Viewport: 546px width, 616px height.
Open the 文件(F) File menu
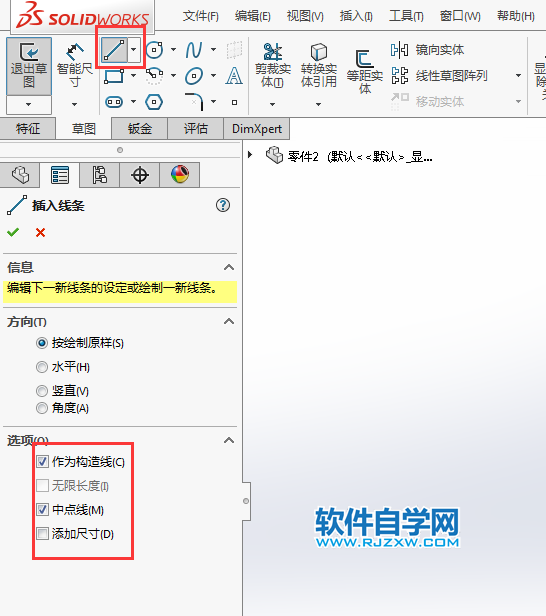pos(200,16)
